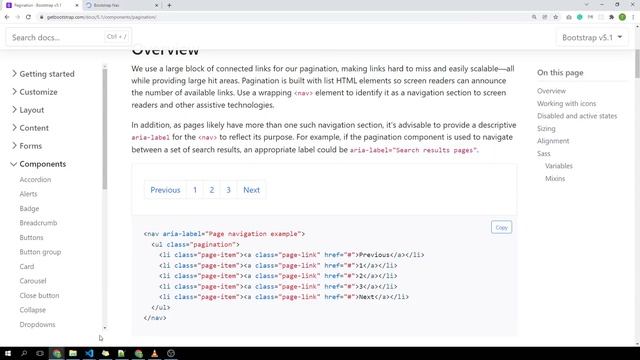Close the second Bootstrap tab

[156, 5]
